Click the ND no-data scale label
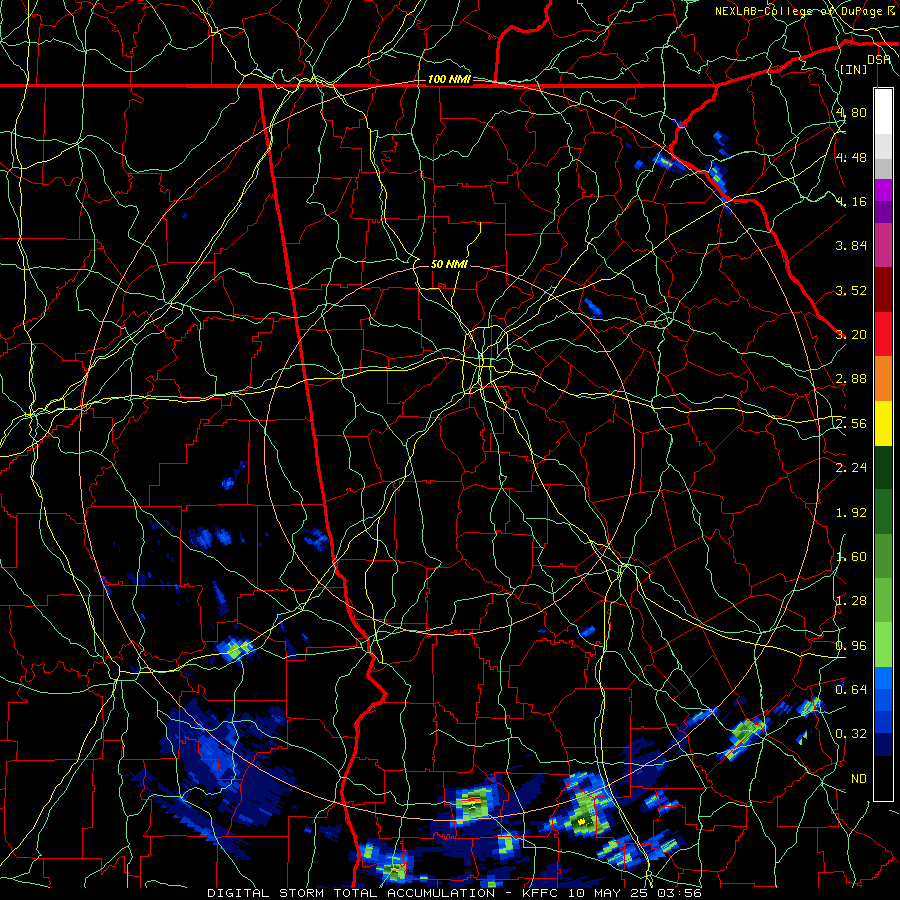Image resolution: width=900 pixels, height=900 pixels. (859, 779)
